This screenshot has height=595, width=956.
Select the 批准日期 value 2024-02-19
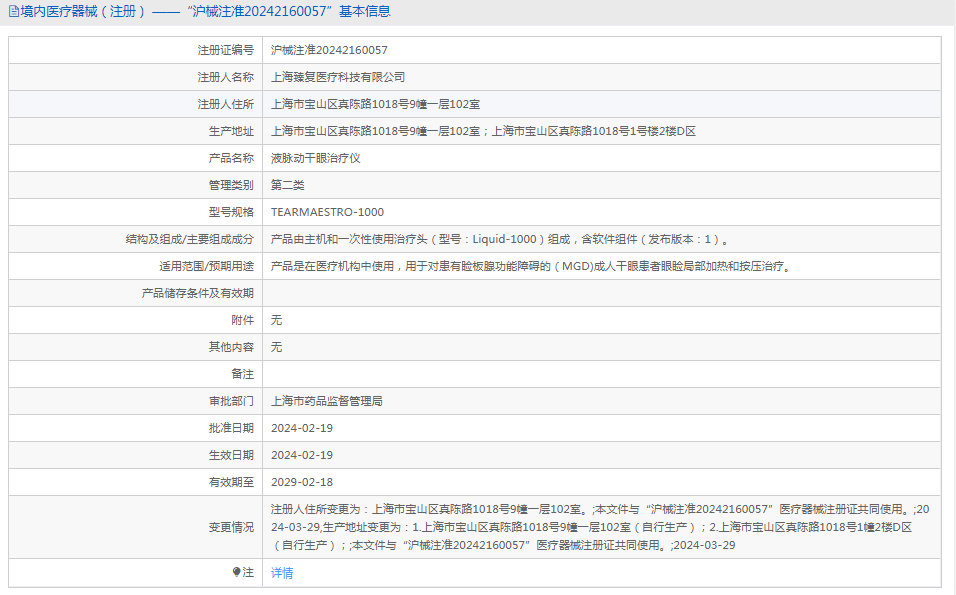pyautogui.click(x=302, y=428)
